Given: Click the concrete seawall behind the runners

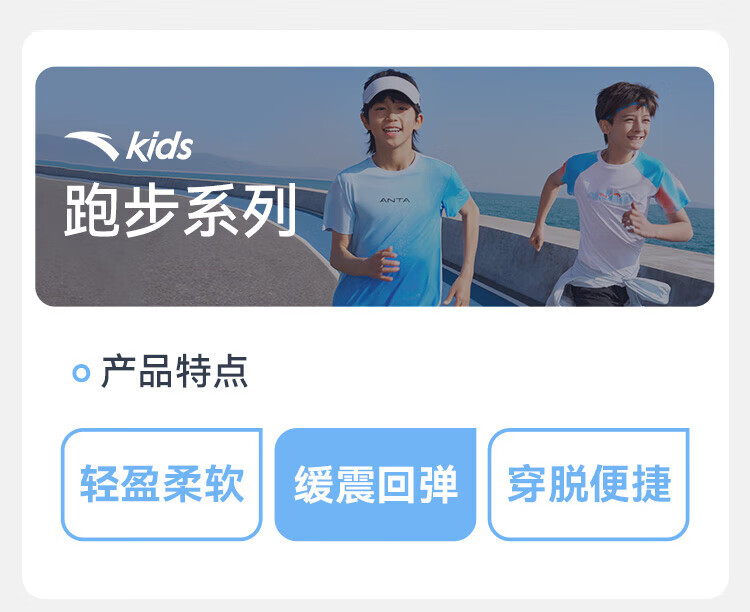Looking at the screenshot, I should click(507, 258).
